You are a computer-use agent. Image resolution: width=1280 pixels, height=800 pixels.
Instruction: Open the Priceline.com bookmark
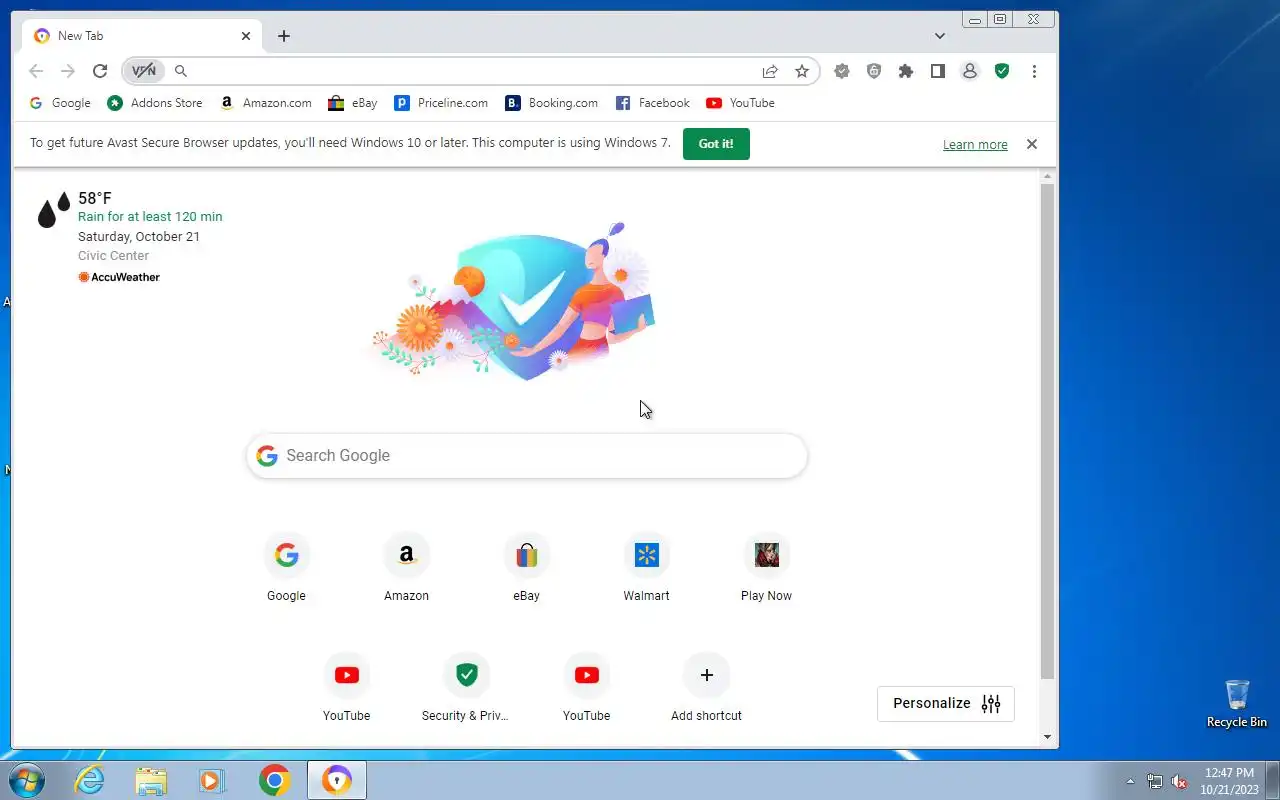coord(441,103)
